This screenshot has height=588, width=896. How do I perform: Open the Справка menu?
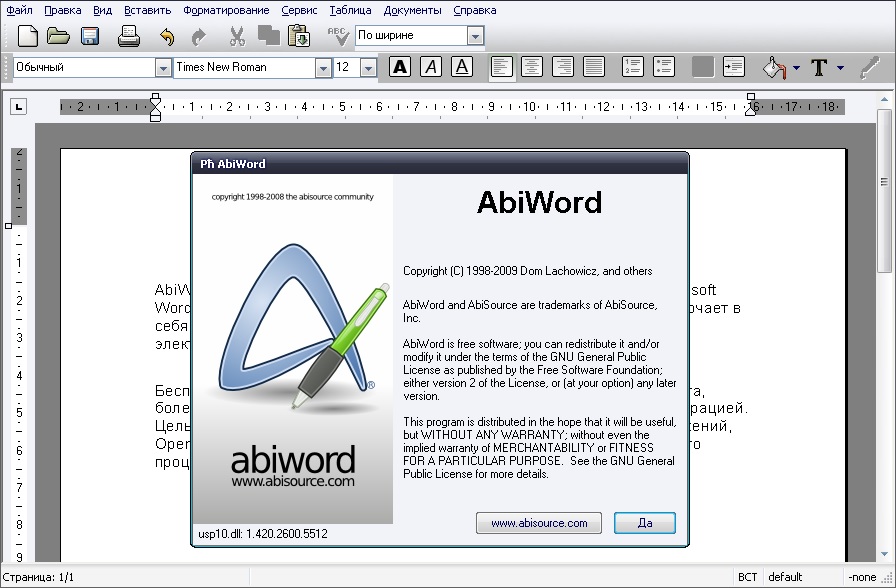pyautogui.click(x=475, y=10)
